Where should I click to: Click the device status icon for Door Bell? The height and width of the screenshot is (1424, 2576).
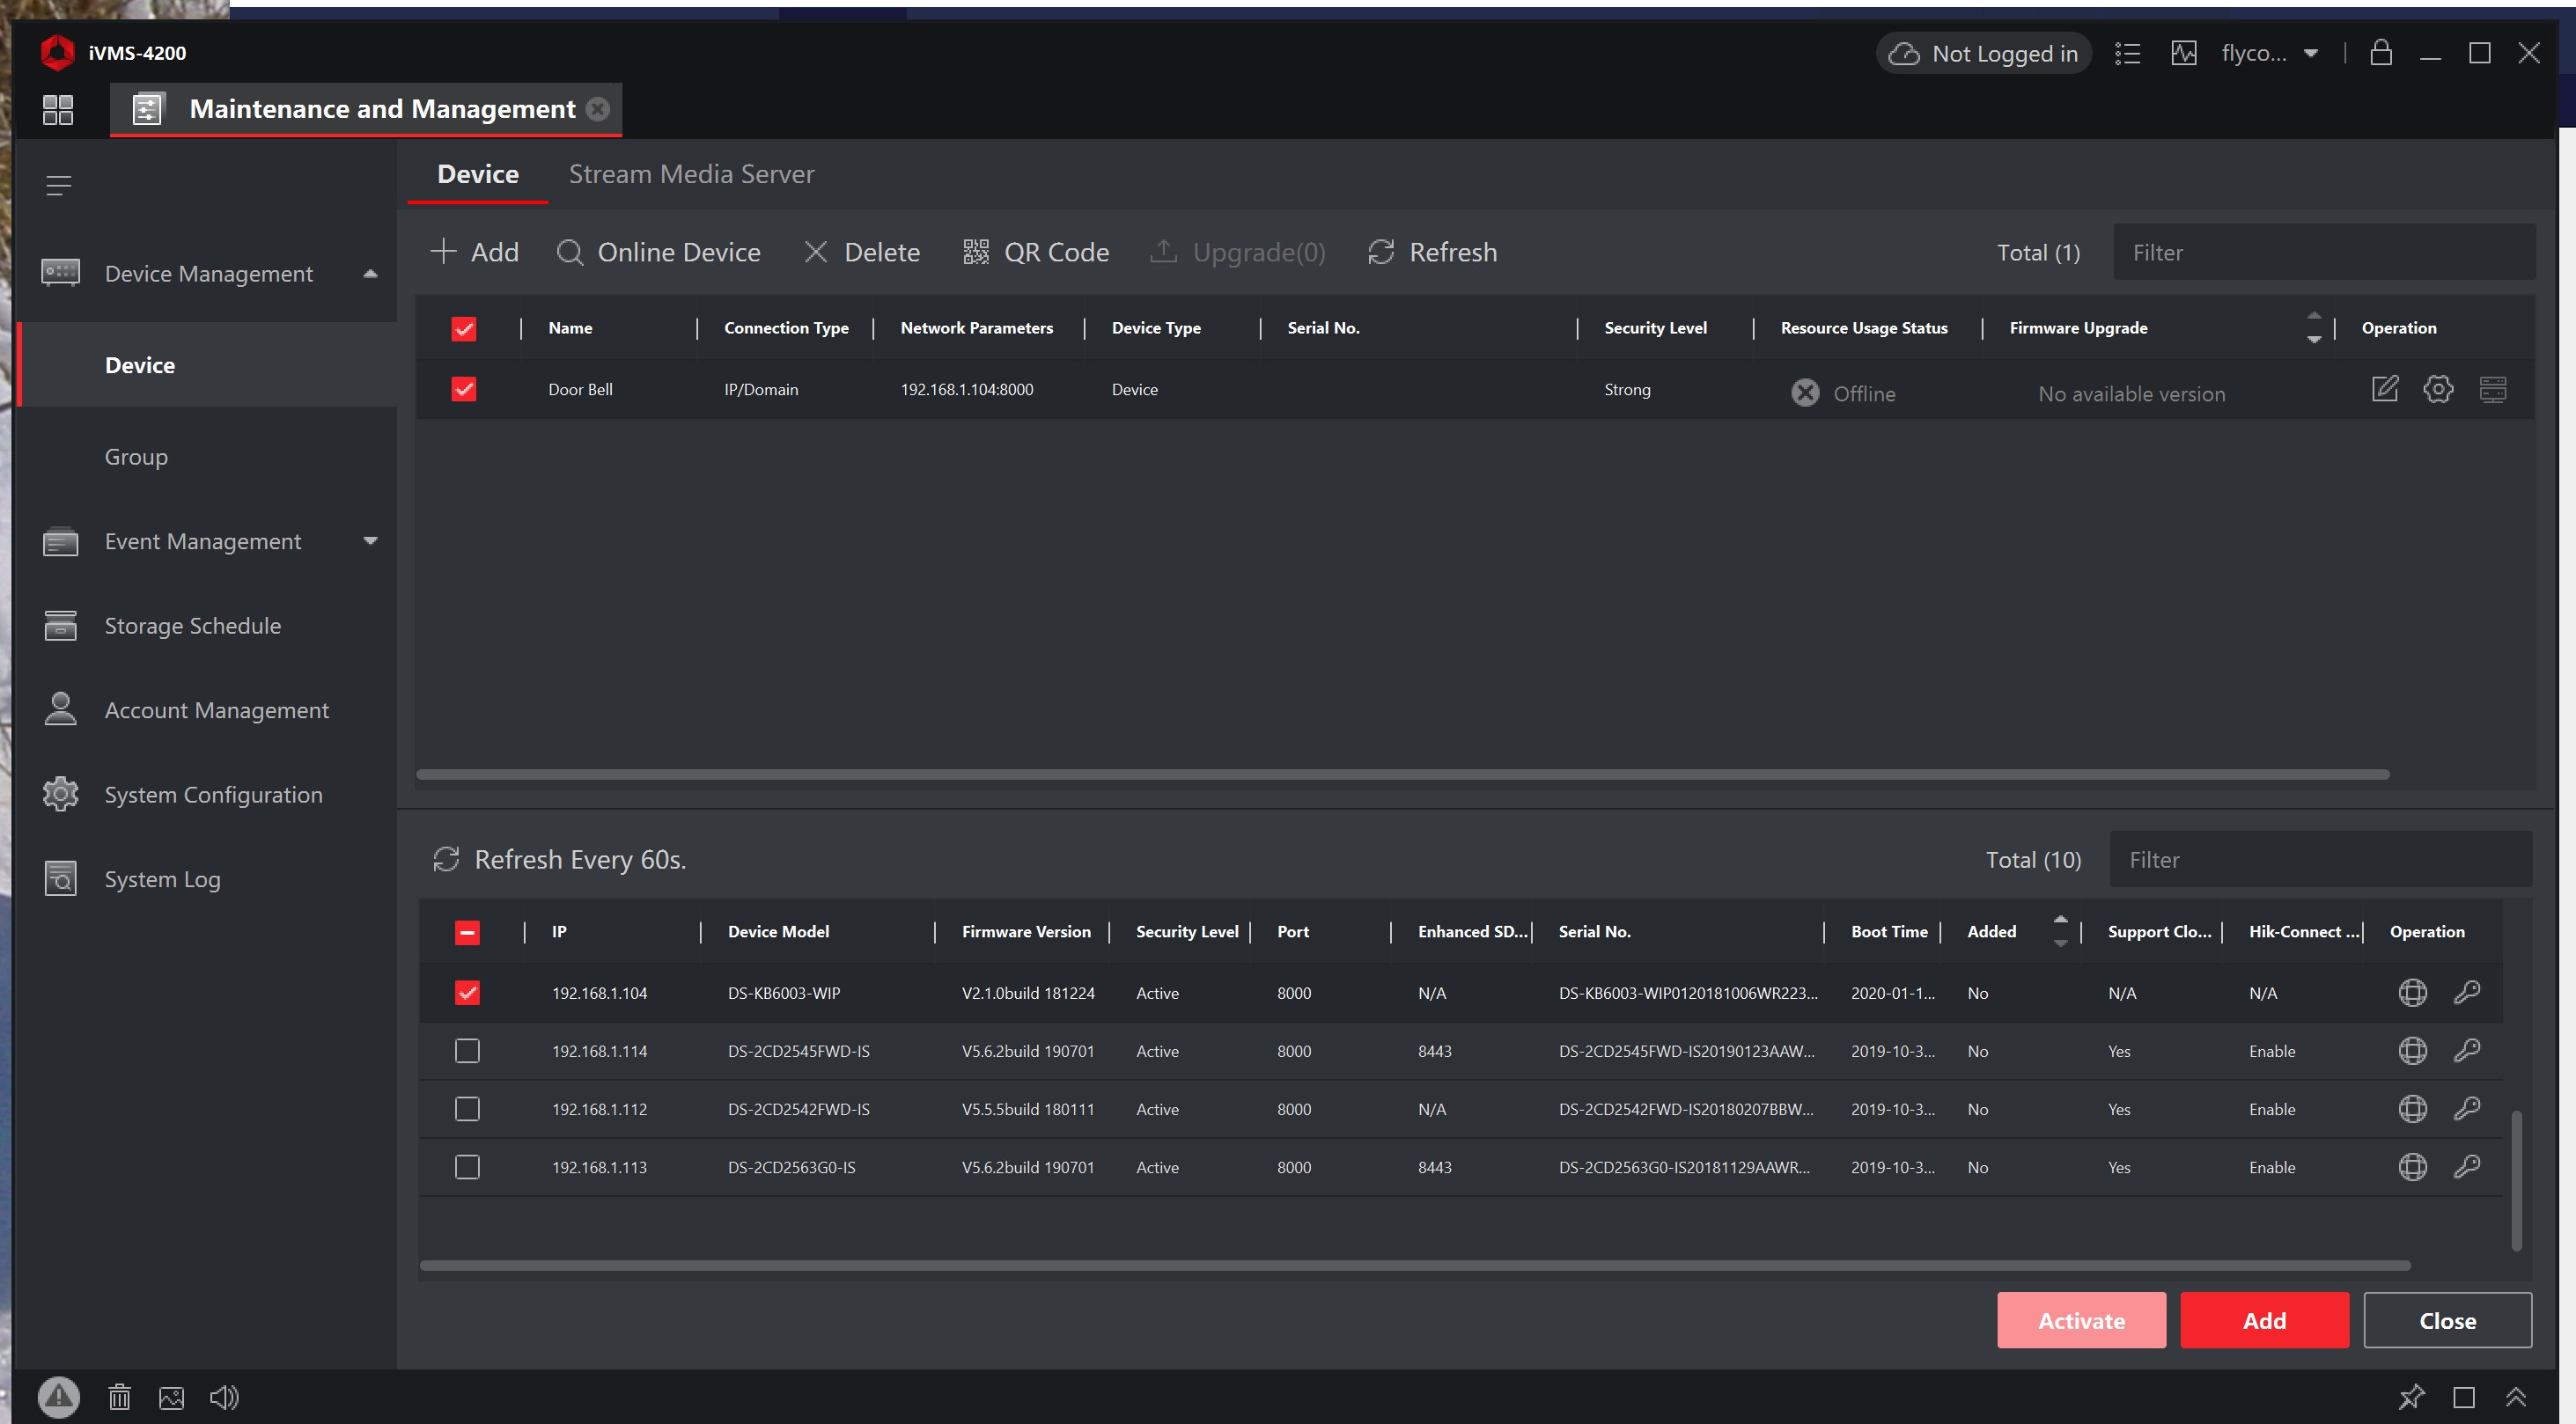2492,389
